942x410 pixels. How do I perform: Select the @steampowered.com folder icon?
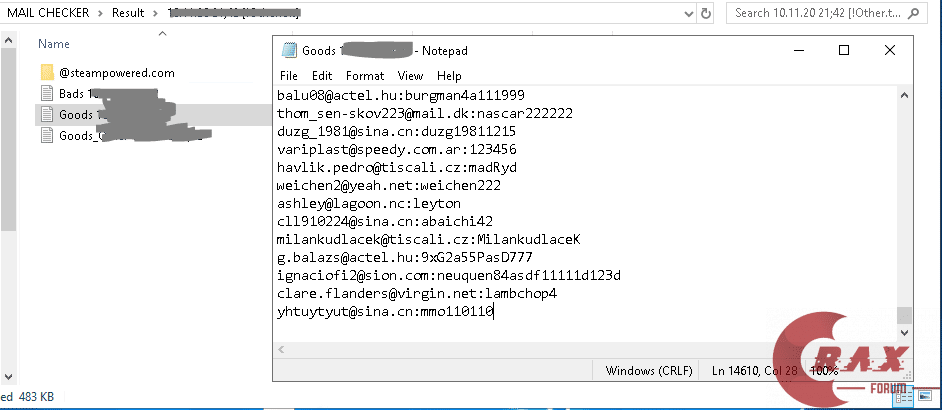tap(46, 73)
